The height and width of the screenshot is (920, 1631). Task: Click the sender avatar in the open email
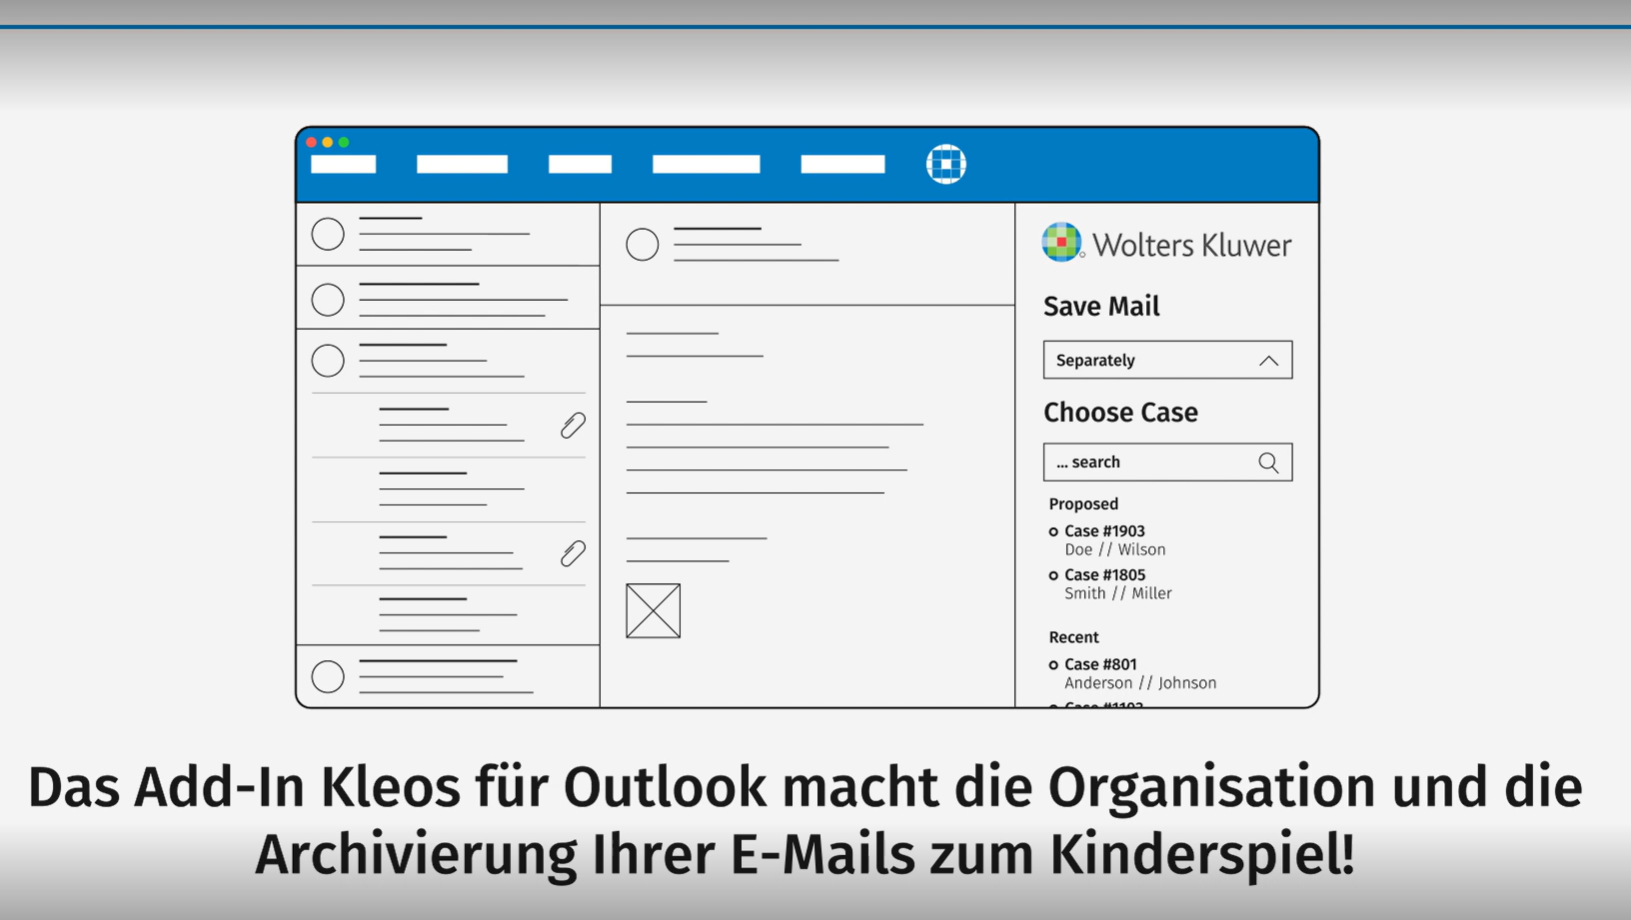pos(642,245)
